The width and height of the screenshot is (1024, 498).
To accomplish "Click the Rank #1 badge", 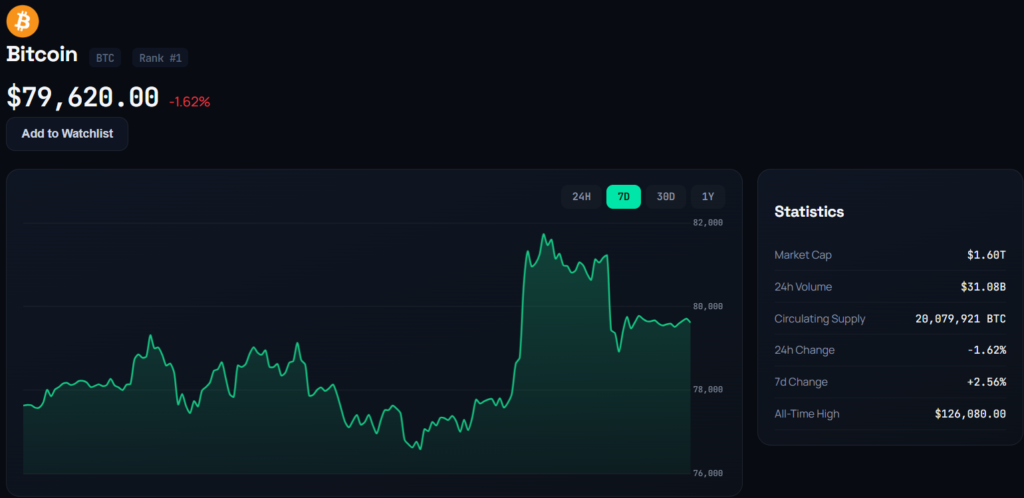I will click(160, 58).
